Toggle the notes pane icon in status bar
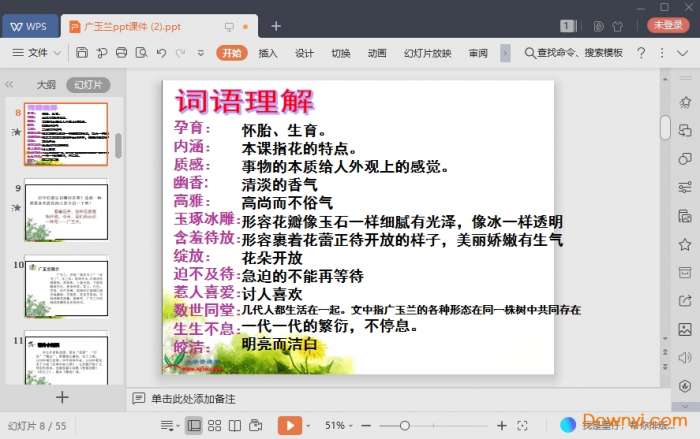This screenshot has width=700, height=439. (168, 426)
